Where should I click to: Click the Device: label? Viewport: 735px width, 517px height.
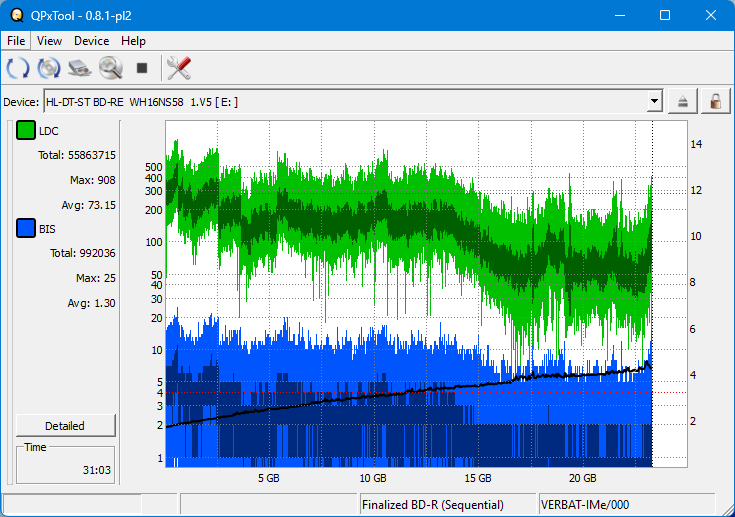click(x=21, y=102)
